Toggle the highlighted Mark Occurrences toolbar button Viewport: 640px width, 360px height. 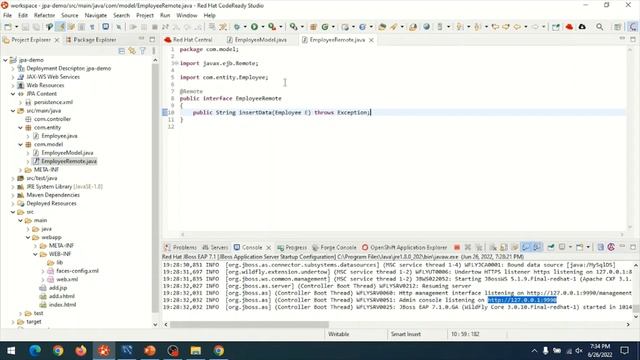point(60,27)
